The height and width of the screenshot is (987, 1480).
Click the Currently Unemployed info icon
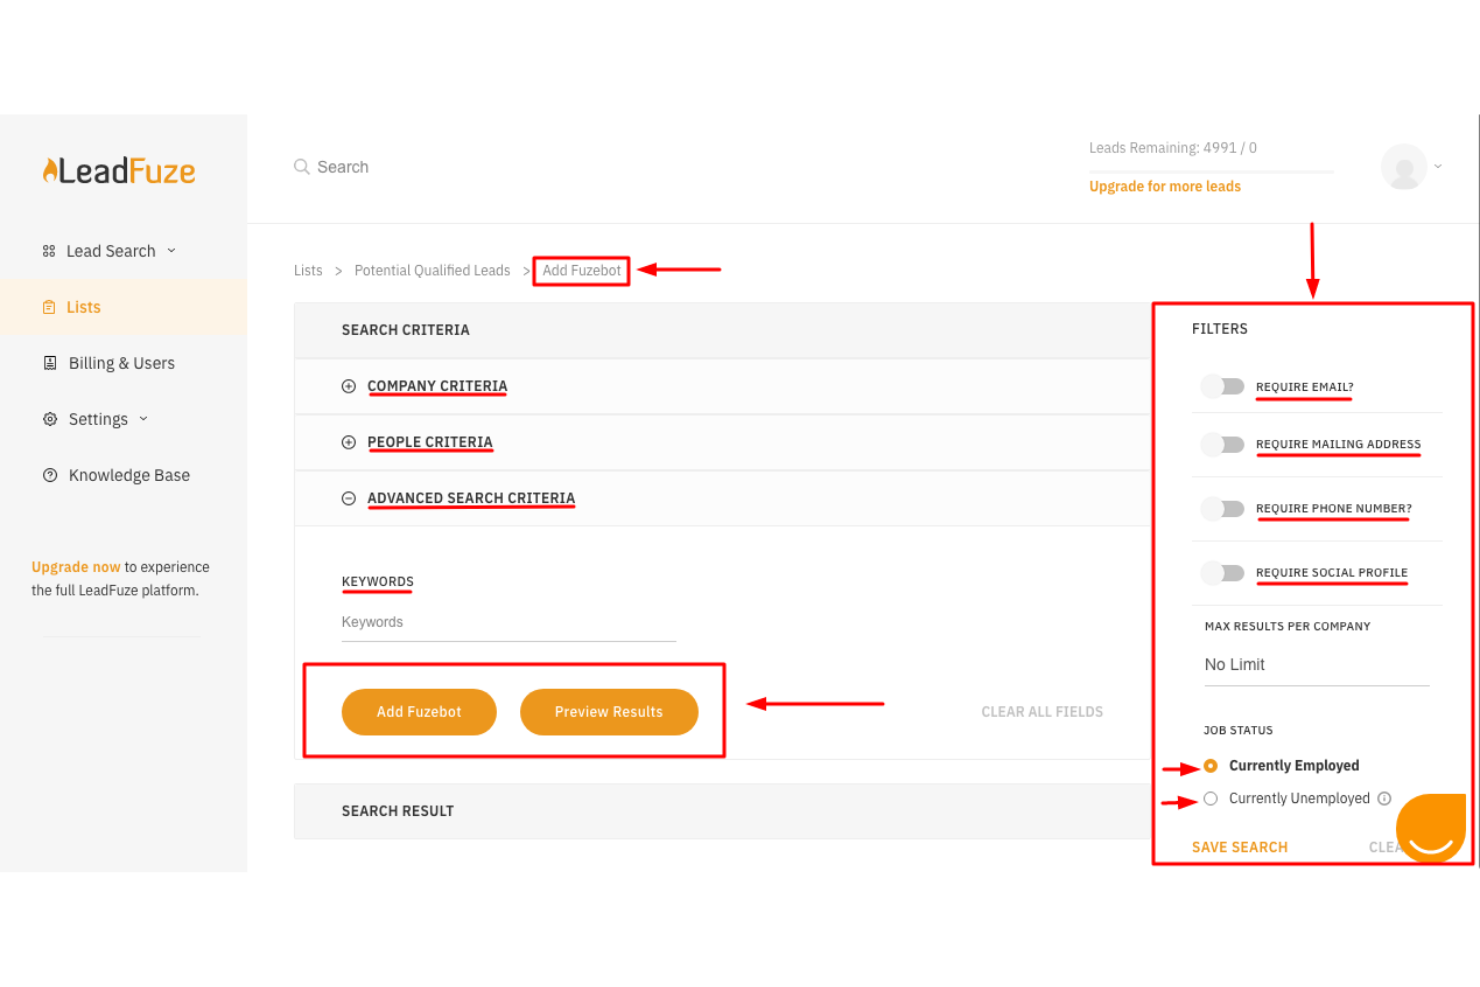coord(1384,798)
